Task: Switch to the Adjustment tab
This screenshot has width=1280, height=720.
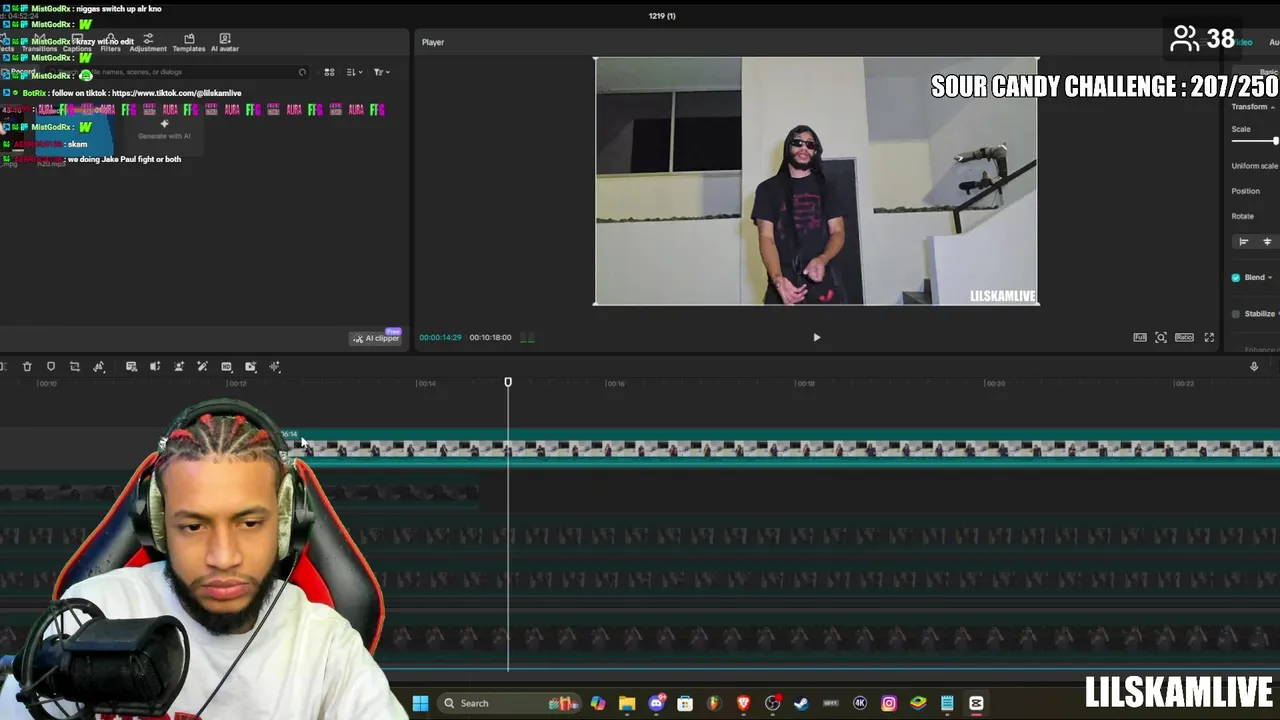Action: coord(148,43)
